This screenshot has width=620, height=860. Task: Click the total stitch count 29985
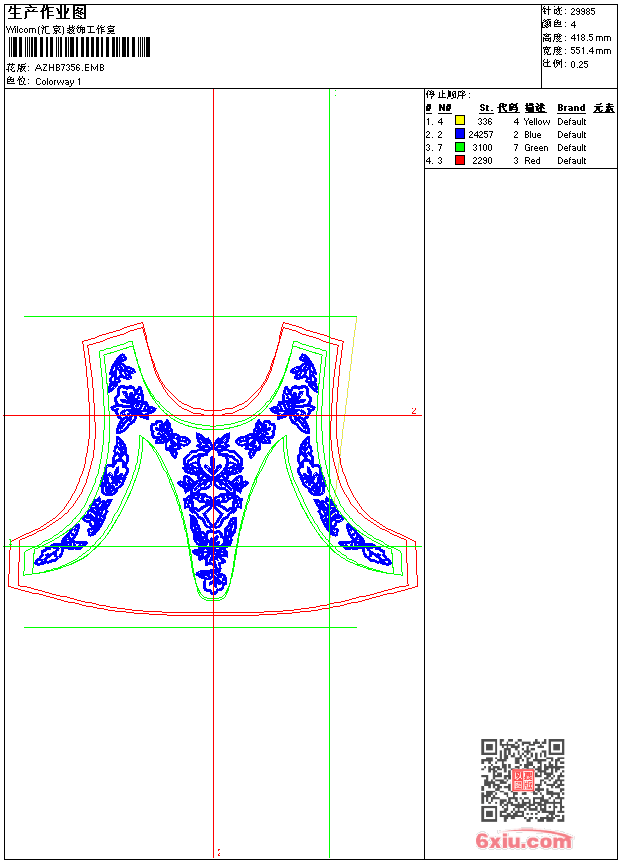point(583,12)
